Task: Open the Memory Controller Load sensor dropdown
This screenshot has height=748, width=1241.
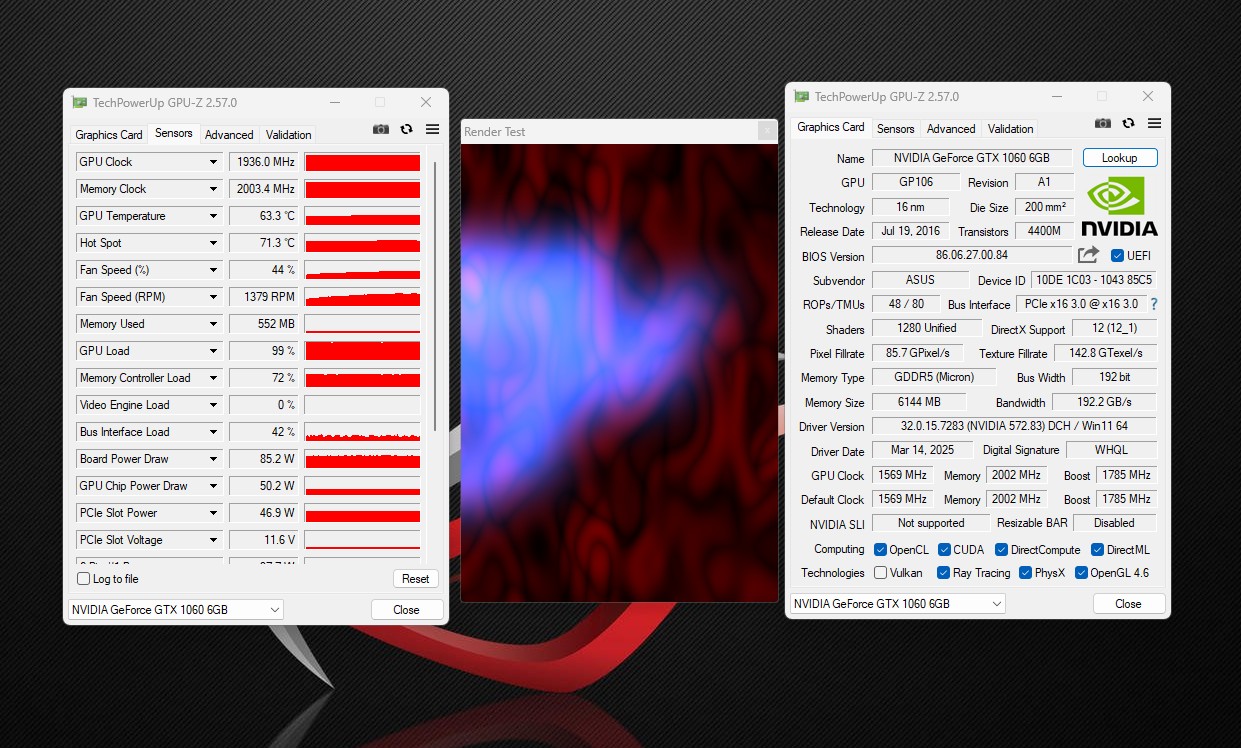Action: pyautogui.click(x=213, y=378)
